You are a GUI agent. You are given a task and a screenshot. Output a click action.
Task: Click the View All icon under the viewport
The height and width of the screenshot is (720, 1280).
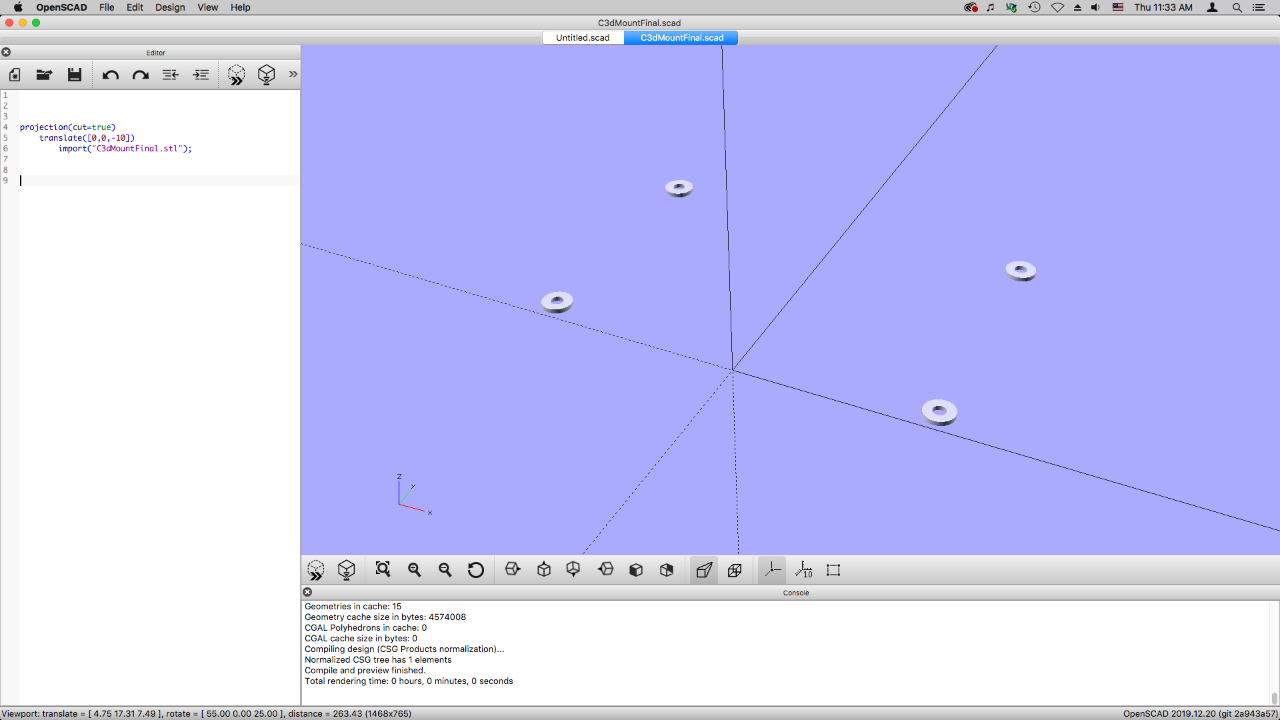[383, 570]
